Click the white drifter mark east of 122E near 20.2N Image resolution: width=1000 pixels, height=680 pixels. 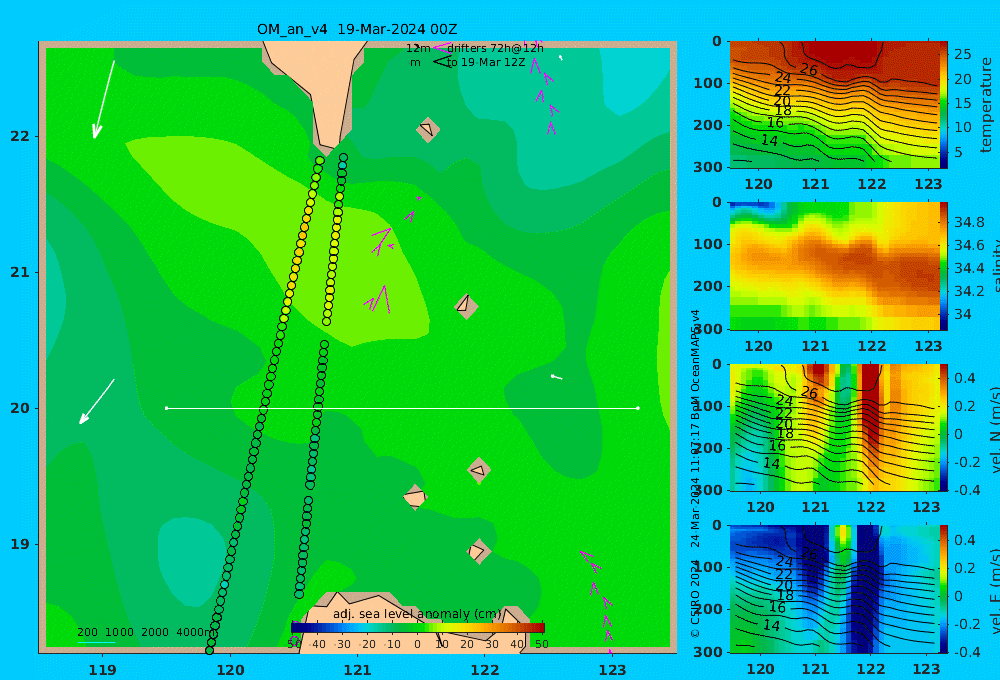[556, 377]
